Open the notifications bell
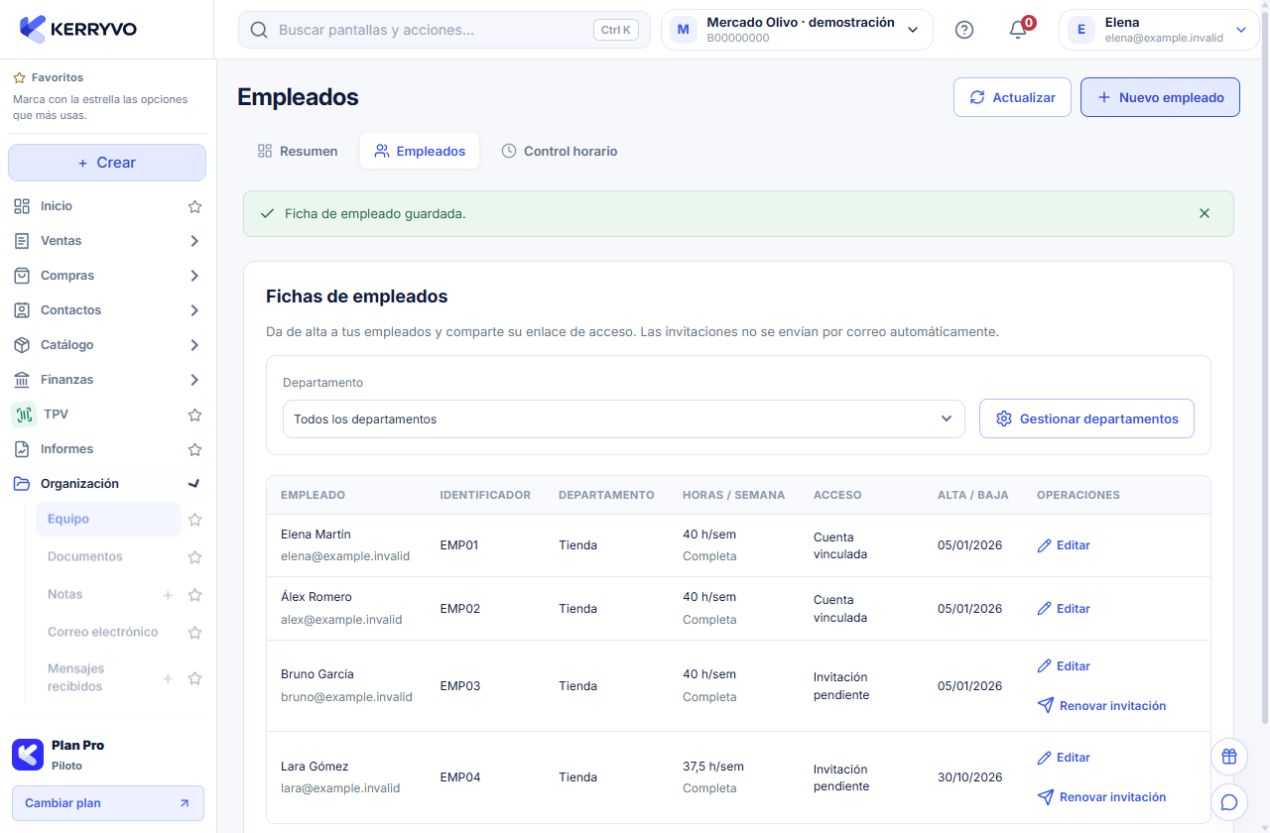This screenshot has width=1270, height=833. [x=1018, y=30]
